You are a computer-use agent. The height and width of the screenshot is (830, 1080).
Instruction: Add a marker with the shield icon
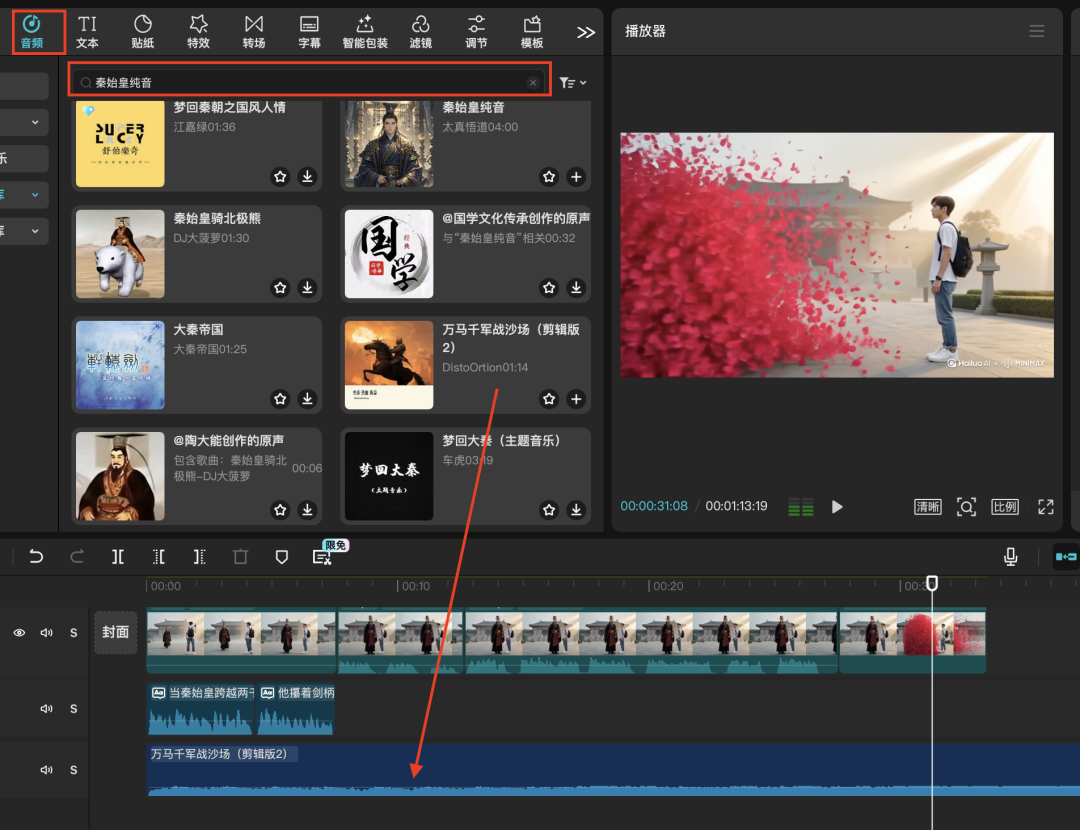(282, 557)
